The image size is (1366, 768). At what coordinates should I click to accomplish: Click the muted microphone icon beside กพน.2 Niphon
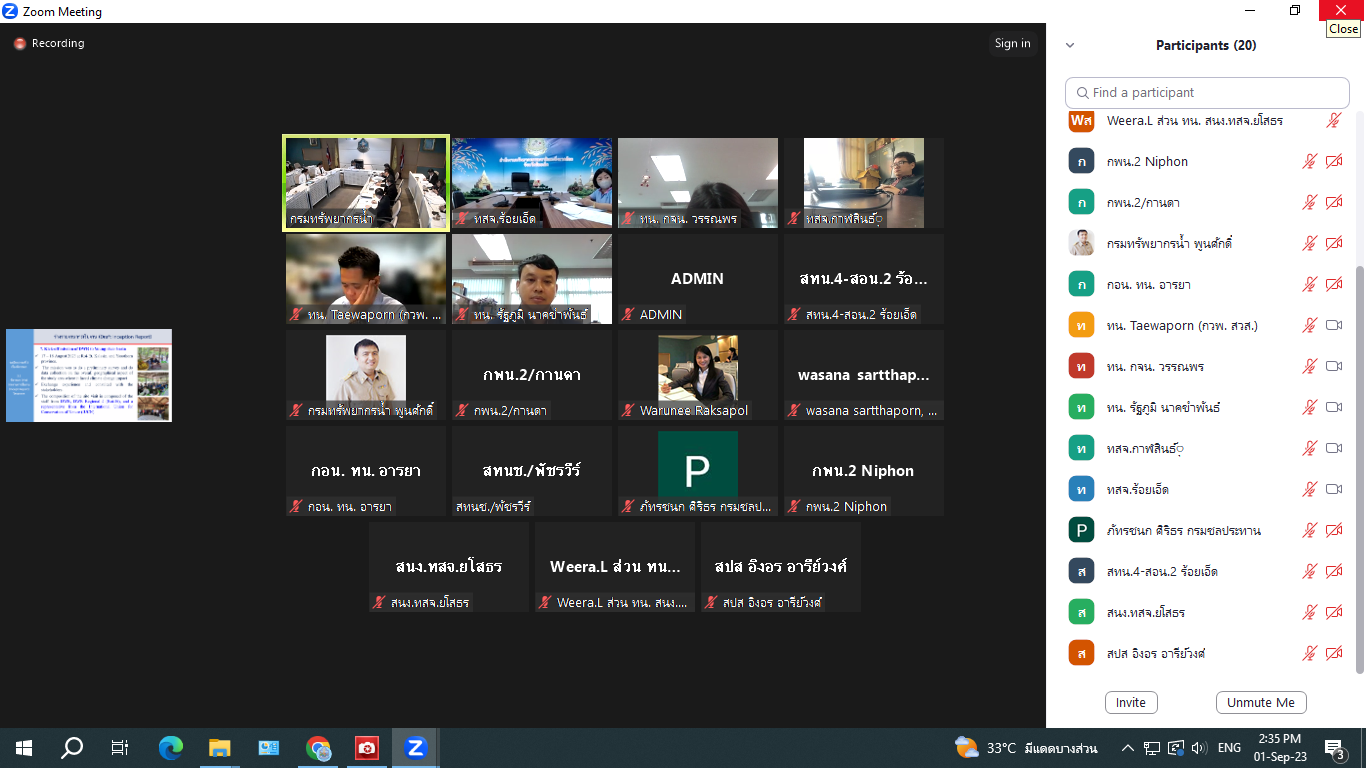pos(1309,162)
